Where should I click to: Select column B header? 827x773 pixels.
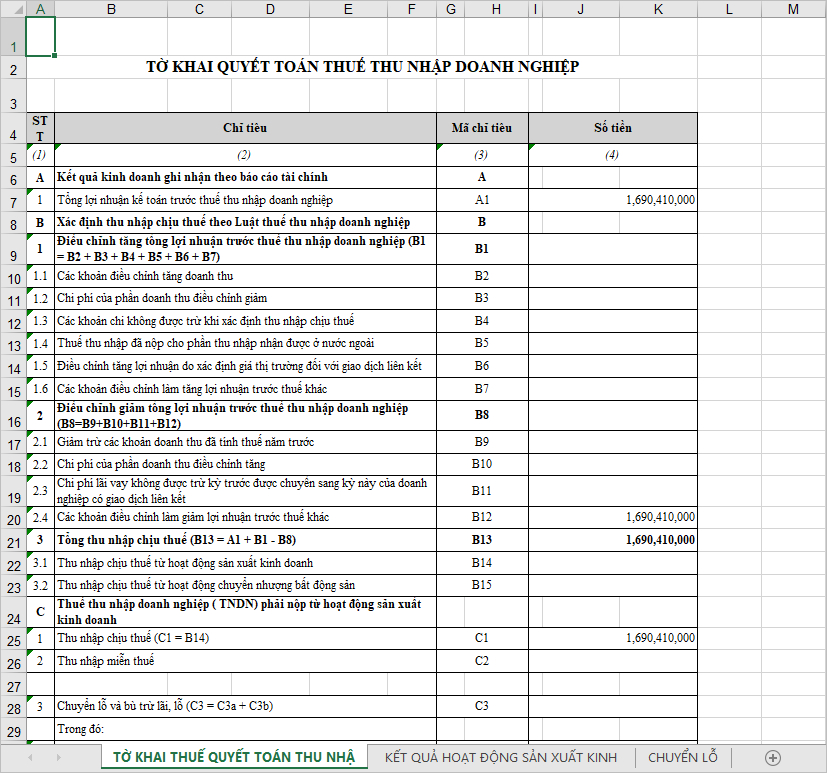pos(110,9)
